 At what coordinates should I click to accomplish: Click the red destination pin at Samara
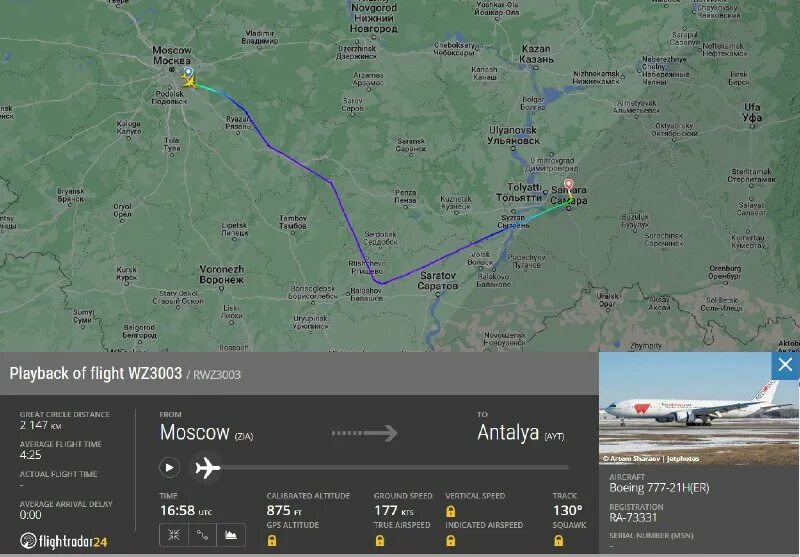coord(568,186)
